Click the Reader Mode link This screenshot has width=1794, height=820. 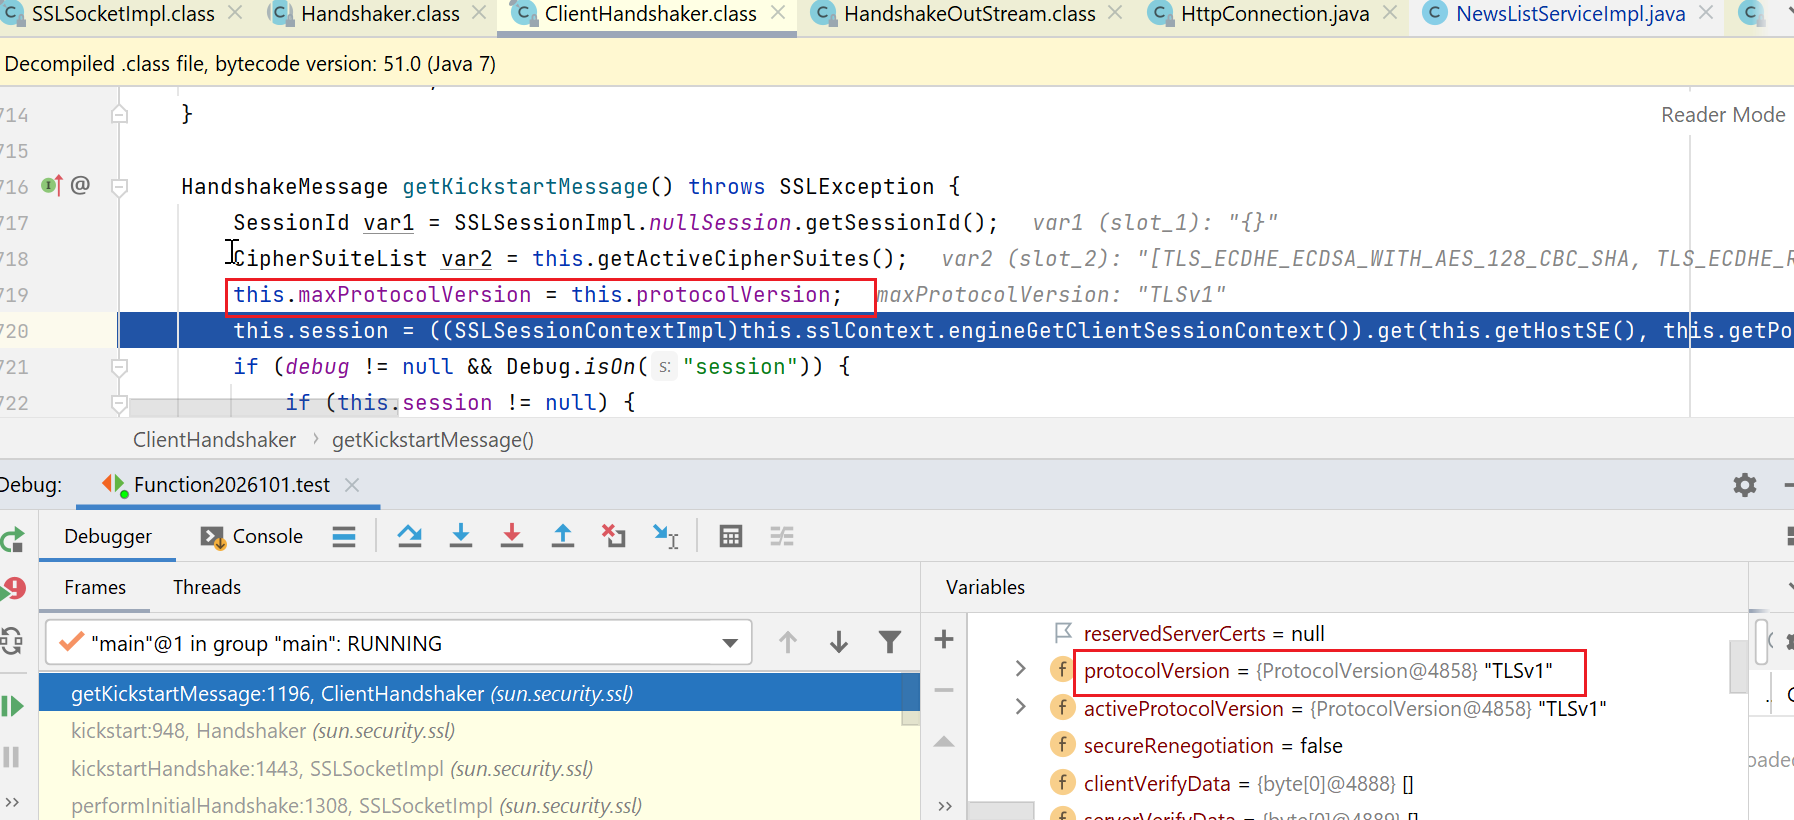point(1722,115)
